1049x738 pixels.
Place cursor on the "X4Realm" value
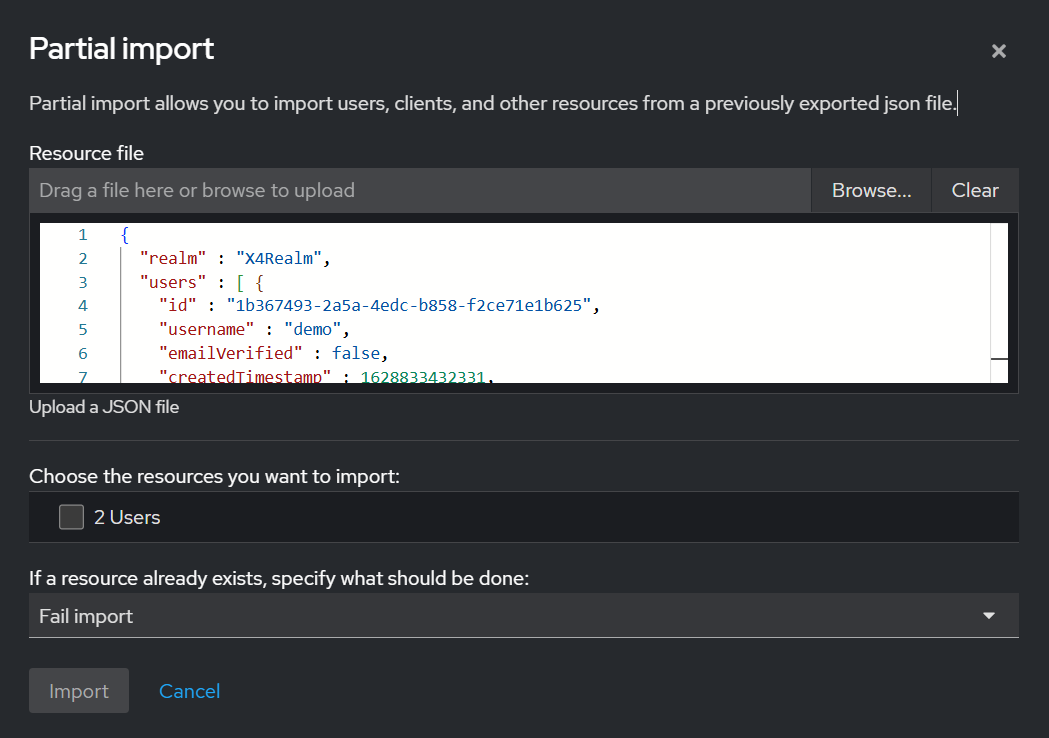[x=278, y=259]
